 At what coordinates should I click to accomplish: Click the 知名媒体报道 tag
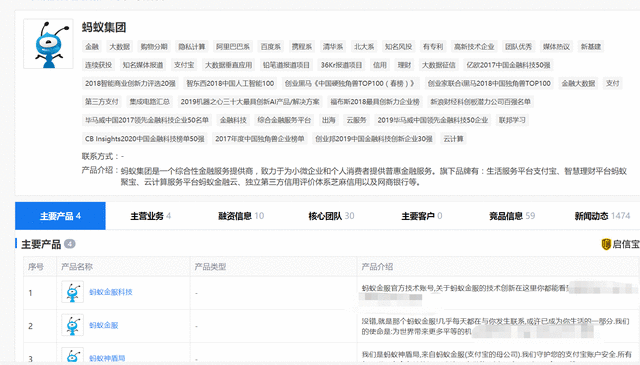coord(143,65)
